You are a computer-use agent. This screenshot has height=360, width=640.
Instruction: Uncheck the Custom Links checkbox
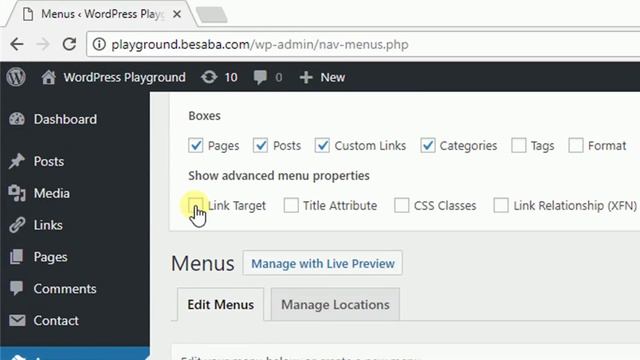322,145
